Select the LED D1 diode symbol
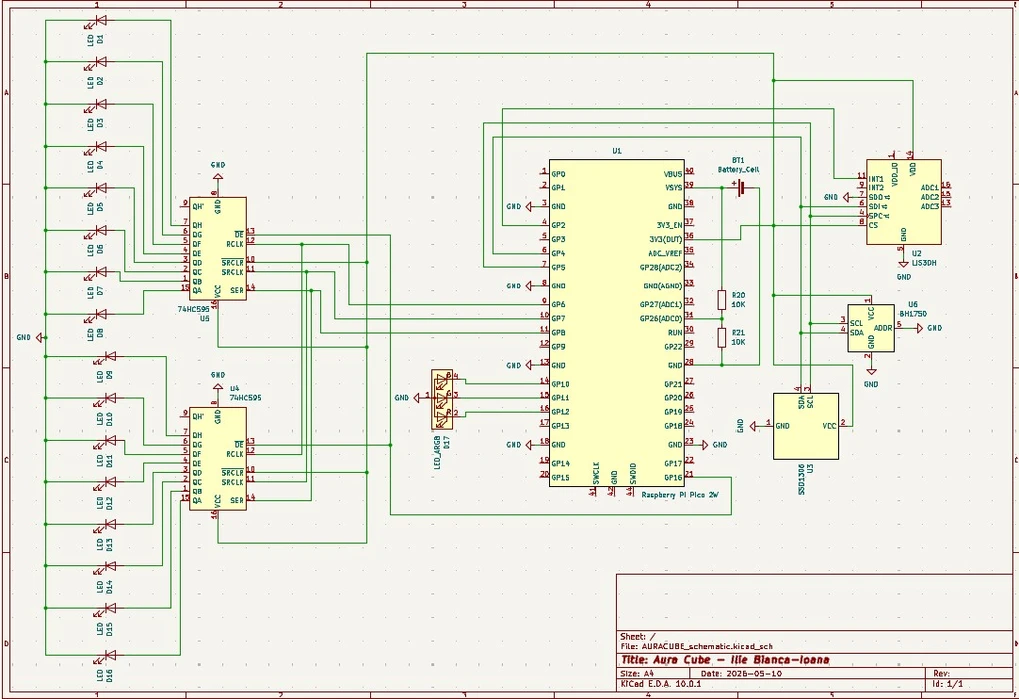Screen dimensions: 1019x699 (x=101, y=21)
